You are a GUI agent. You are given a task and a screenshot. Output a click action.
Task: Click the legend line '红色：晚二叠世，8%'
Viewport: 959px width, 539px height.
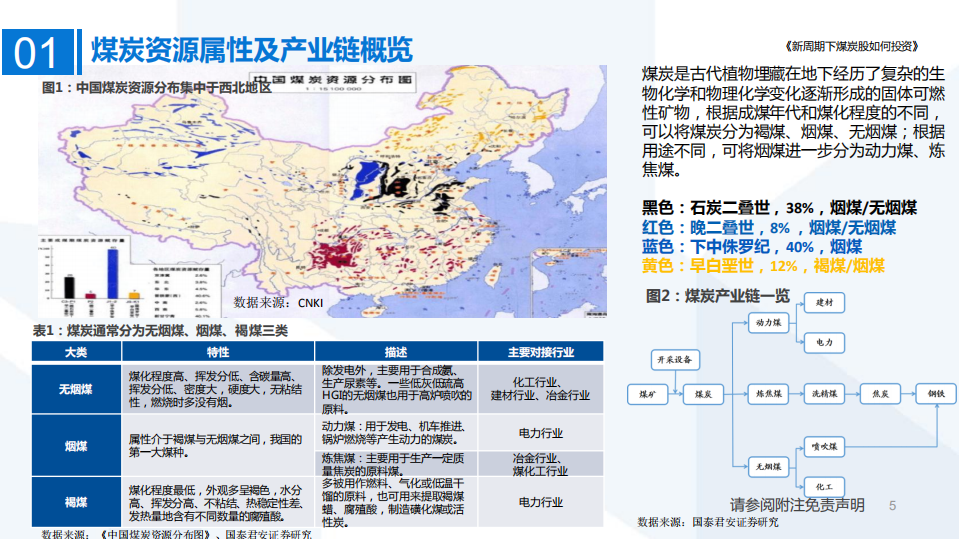point(769,228)
